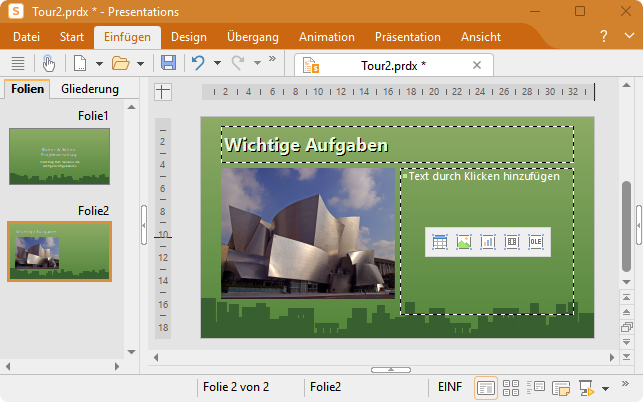Click the Save icon in the toolbar

click(168, 63)
